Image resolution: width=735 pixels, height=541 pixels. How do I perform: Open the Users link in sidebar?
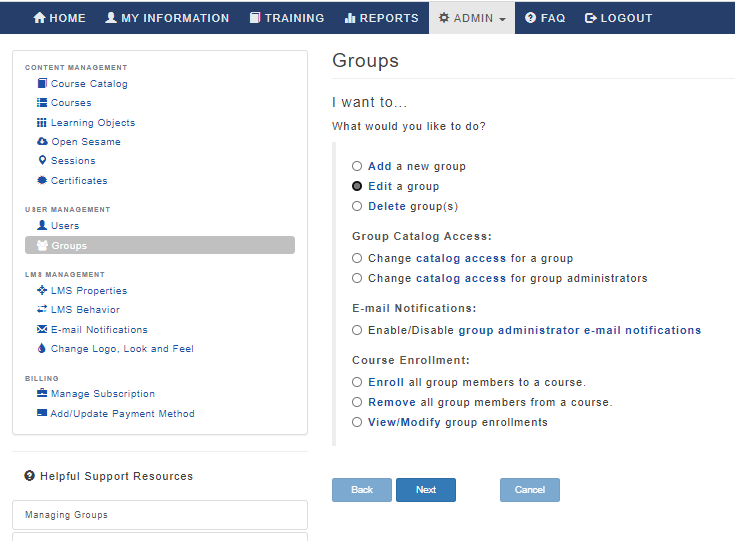click(x=65, y=225)
